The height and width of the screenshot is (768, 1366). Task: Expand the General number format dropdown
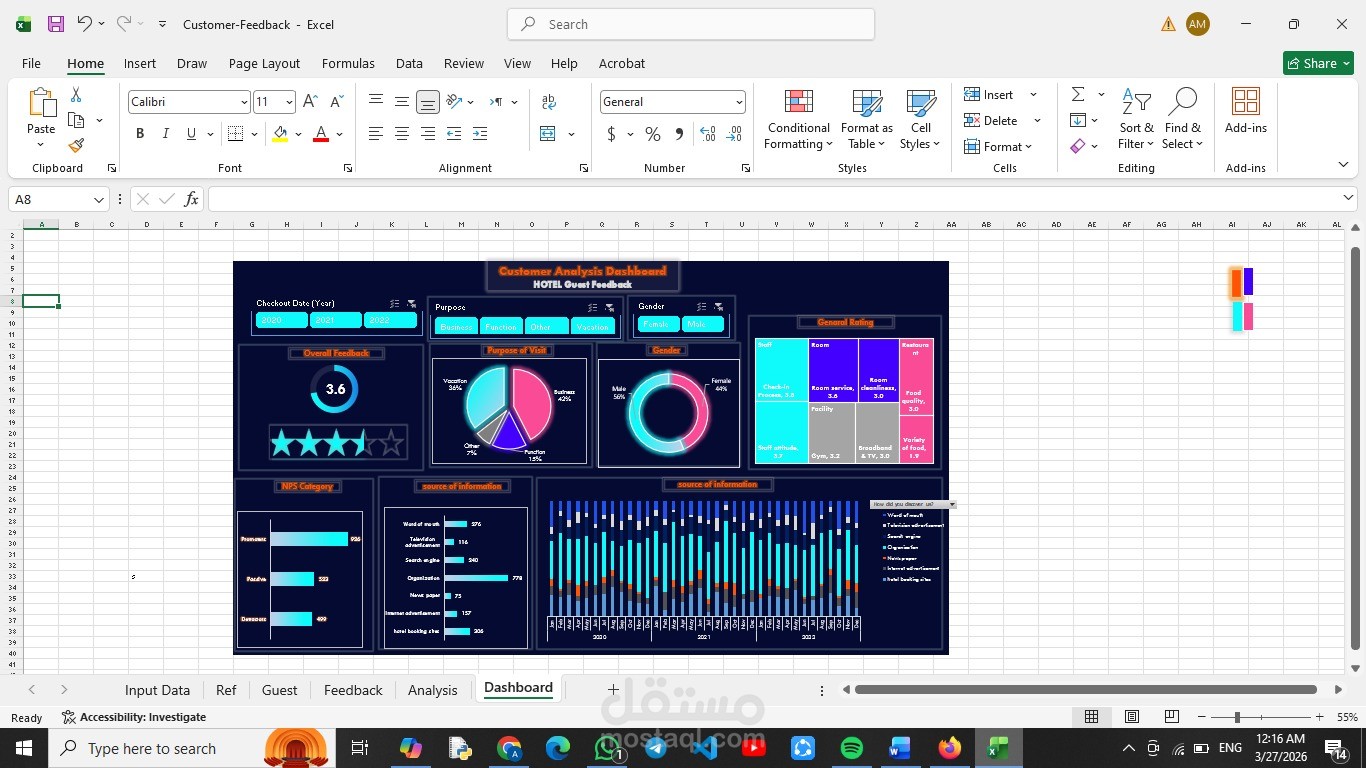pos(739,102)
